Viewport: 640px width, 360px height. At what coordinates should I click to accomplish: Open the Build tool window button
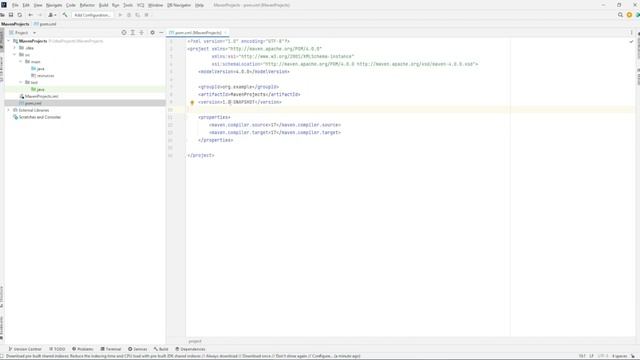[161, 349]
